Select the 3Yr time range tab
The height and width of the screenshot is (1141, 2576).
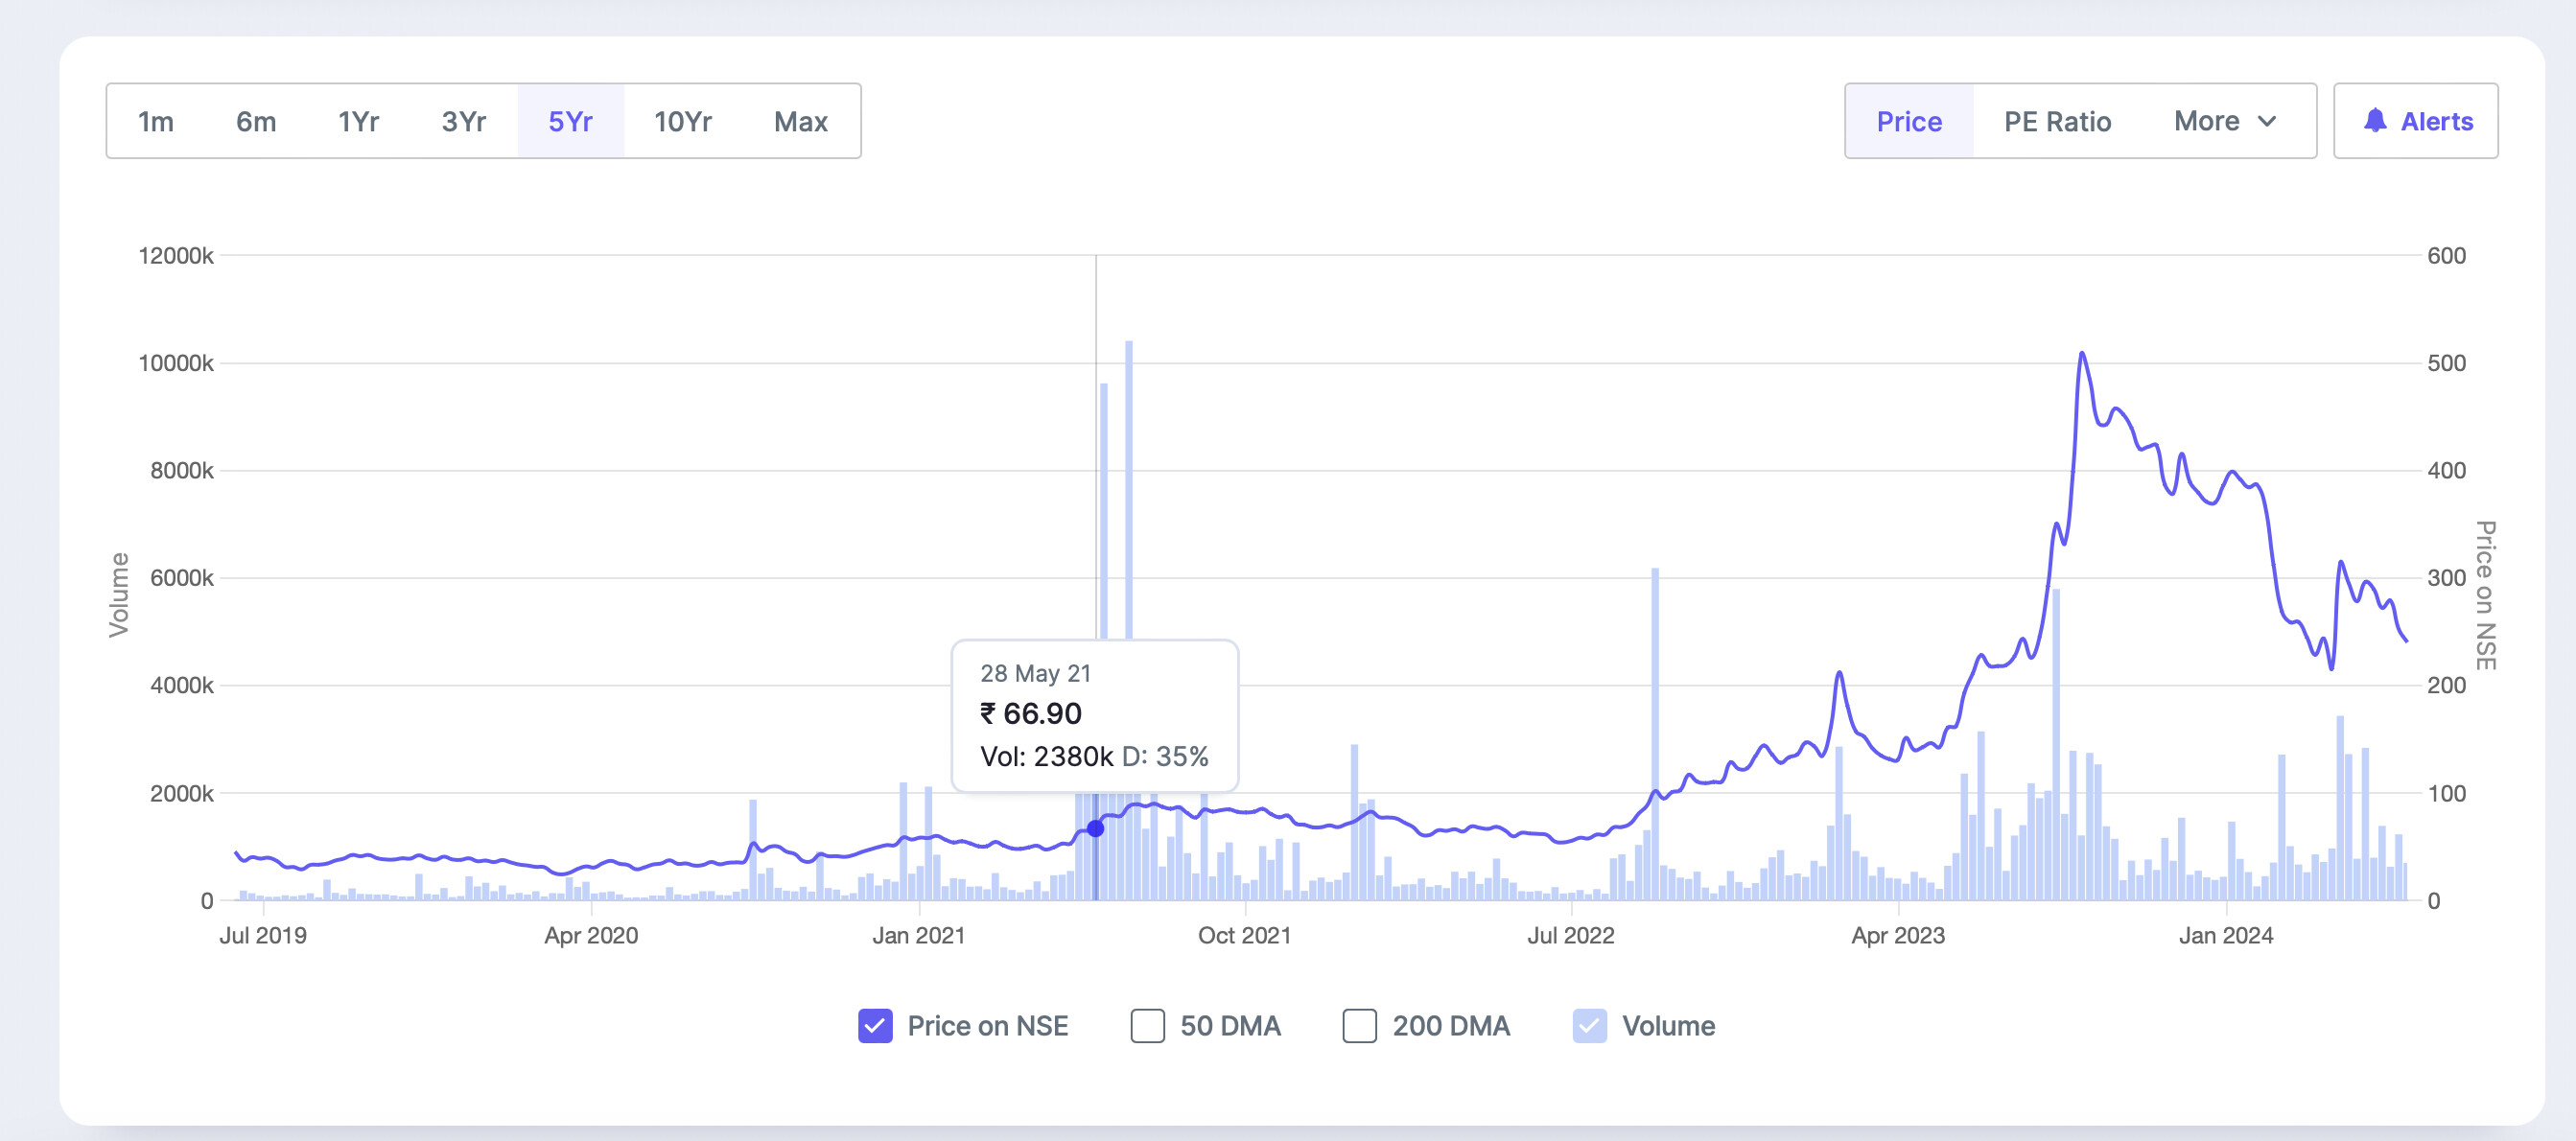(463, 121)
